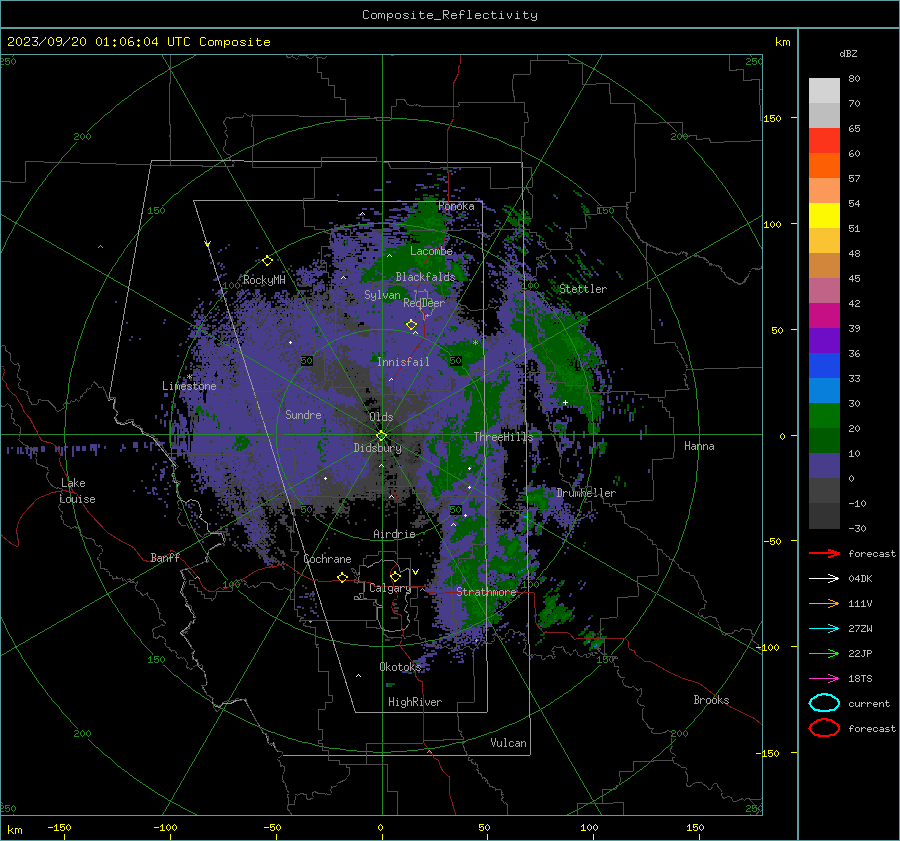Click the Okotoks city label
Image resolution: width=900 pixels, height=841 pixels.
click(400, 667)
